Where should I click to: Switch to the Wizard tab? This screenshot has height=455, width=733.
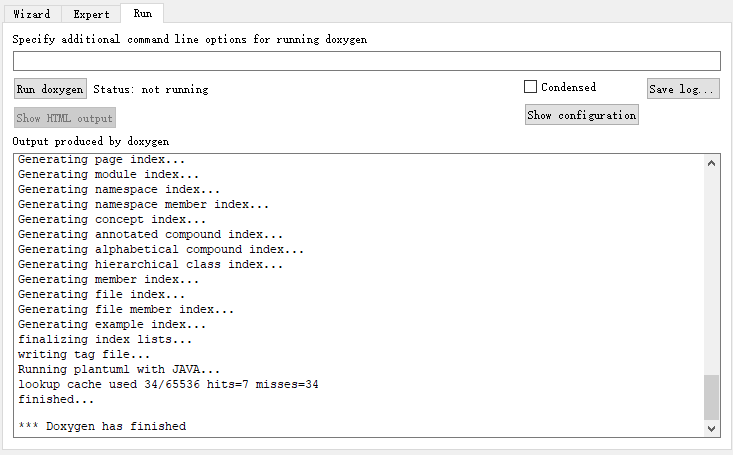(31, 14)
